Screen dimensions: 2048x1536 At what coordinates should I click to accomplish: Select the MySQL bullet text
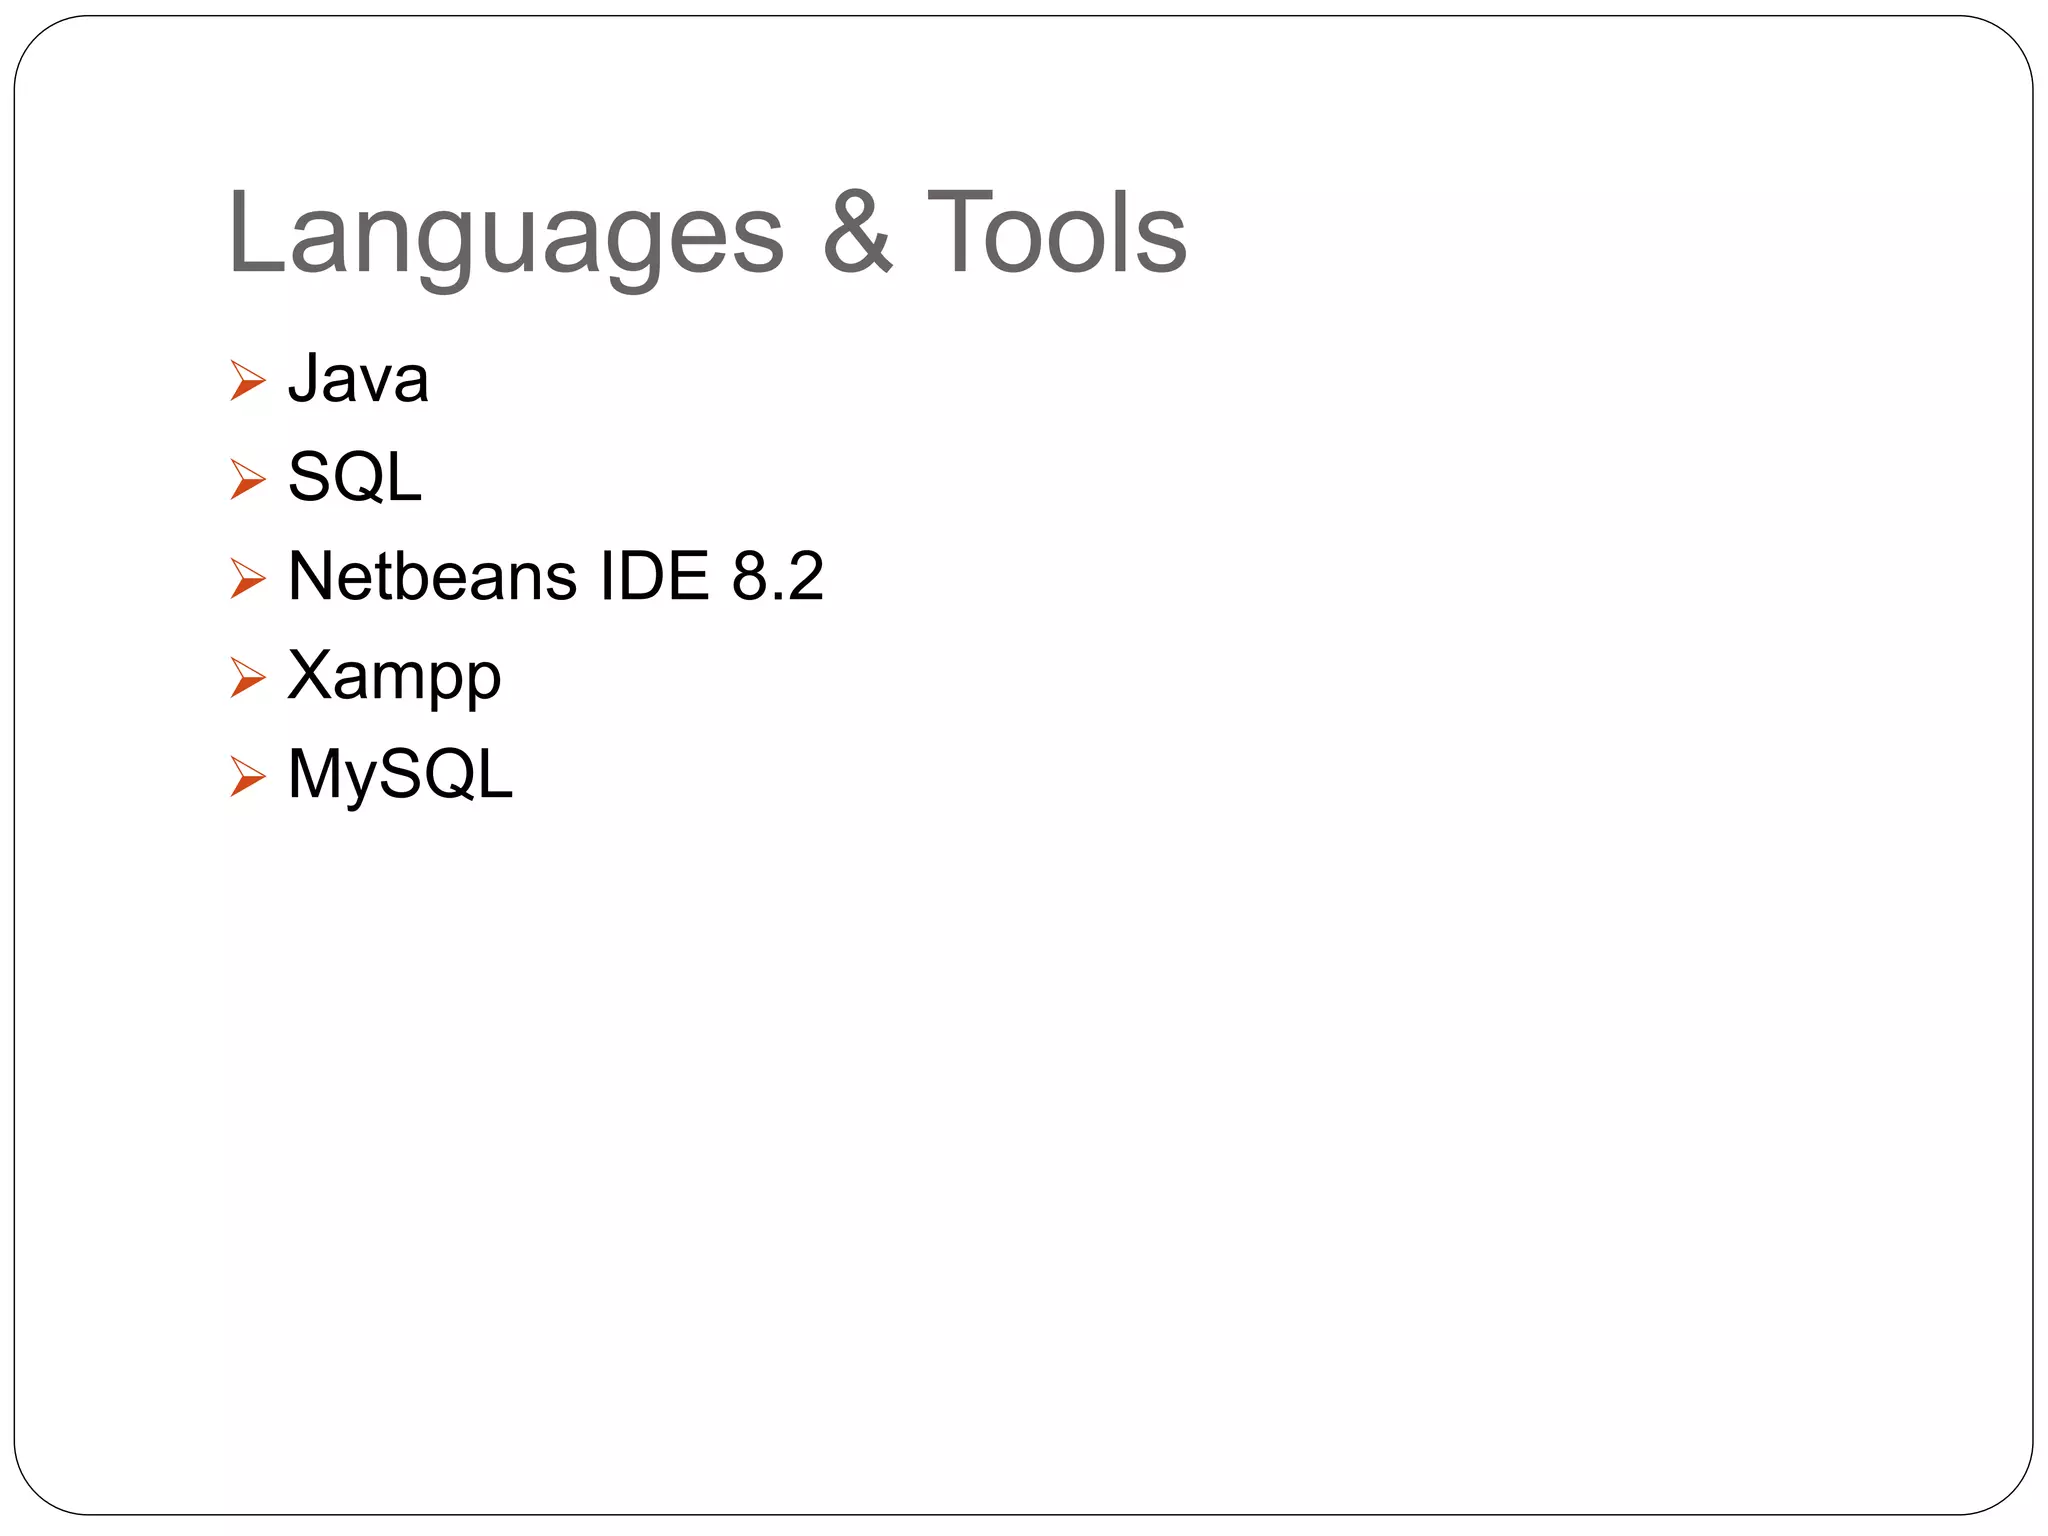[400, 775]
